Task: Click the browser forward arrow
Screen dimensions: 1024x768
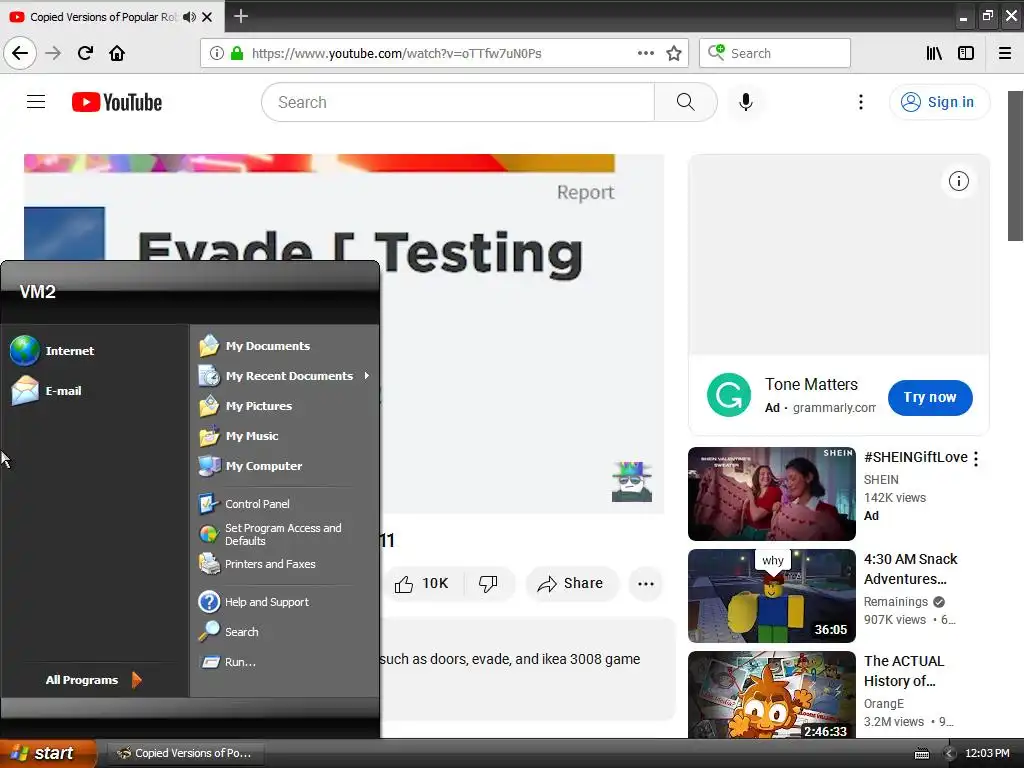Action: [53, 53]
